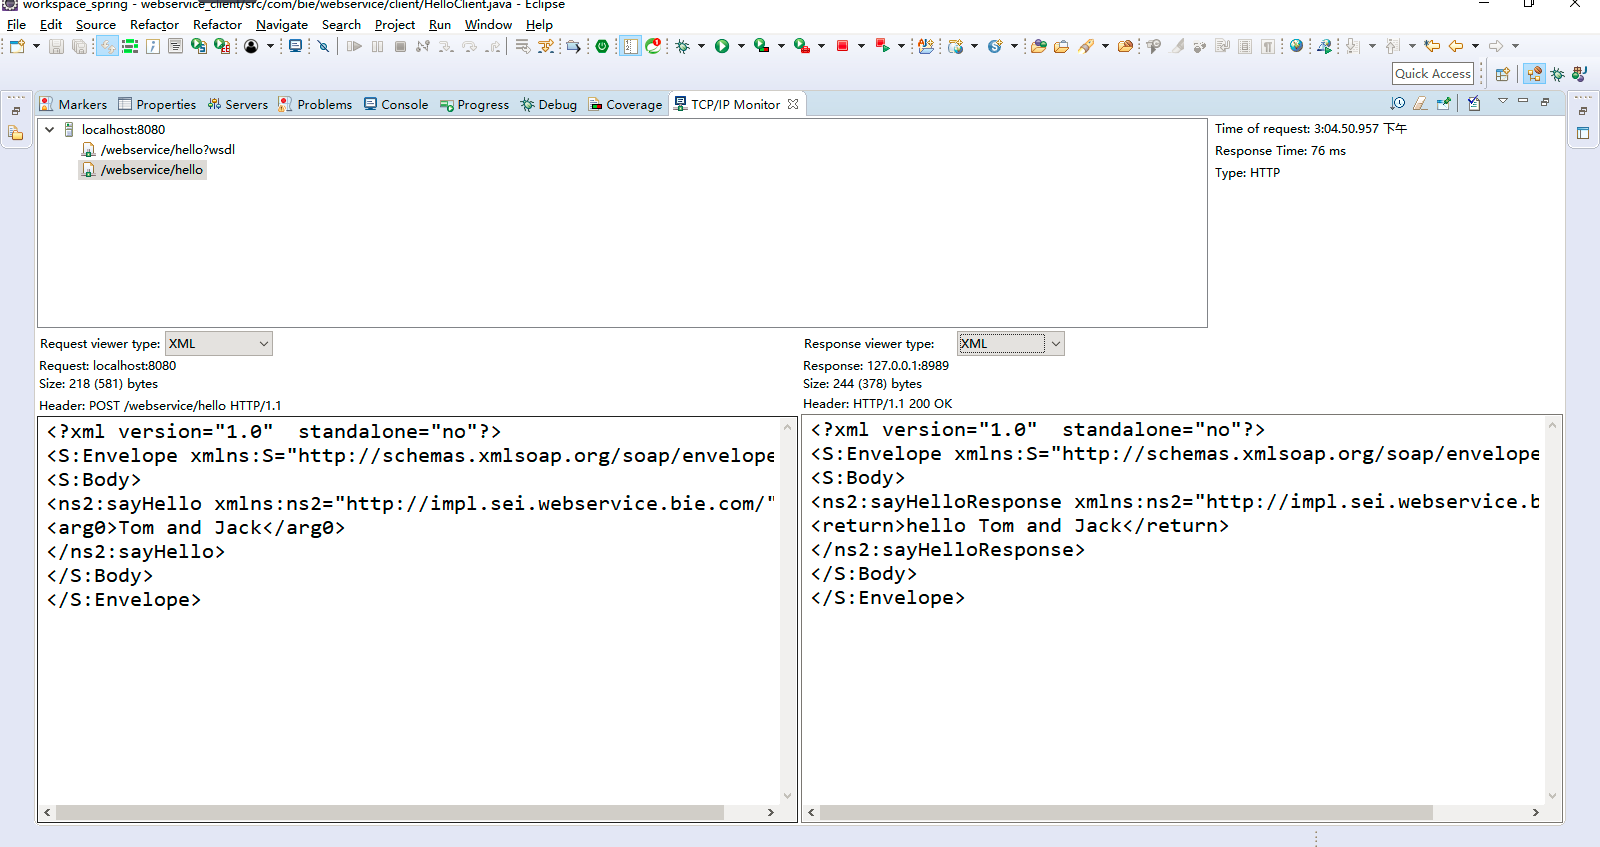Switch to the Markers tab
Viewport: 1600px width, 847px height.
coord(73,104)
